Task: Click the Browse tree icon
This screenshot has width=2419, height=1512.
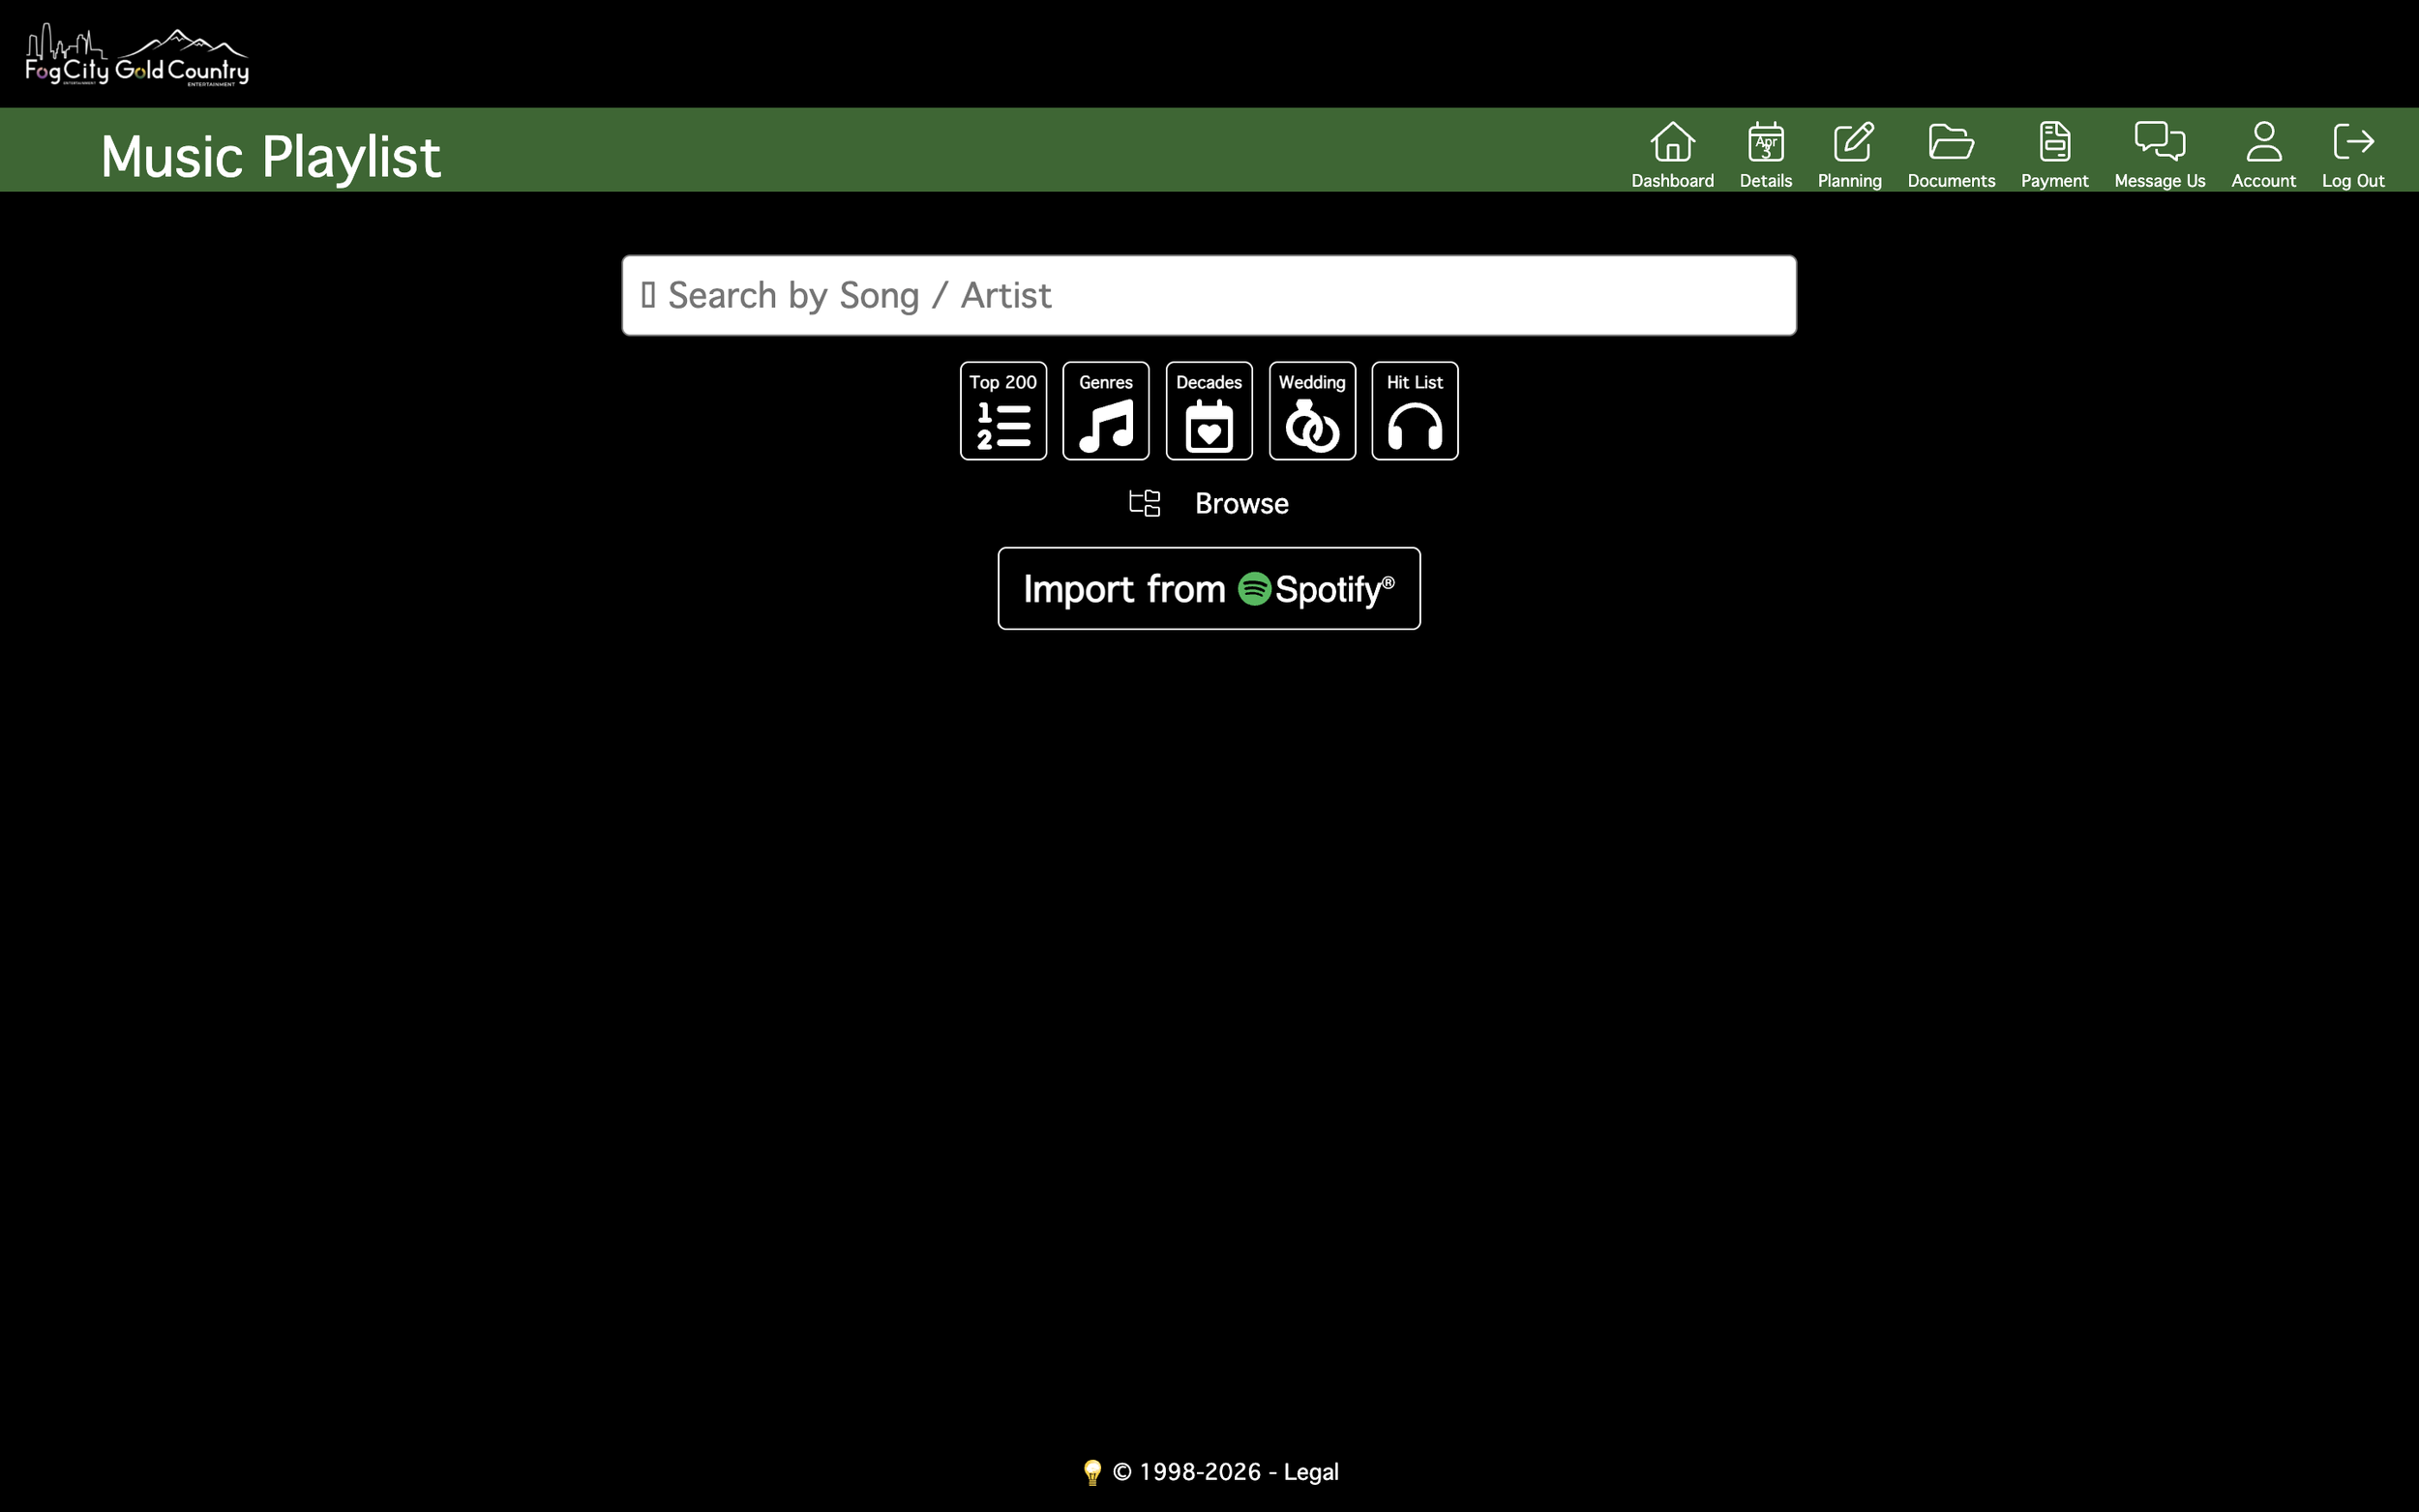Action: pyautogui.click(x=1144, y=503)
